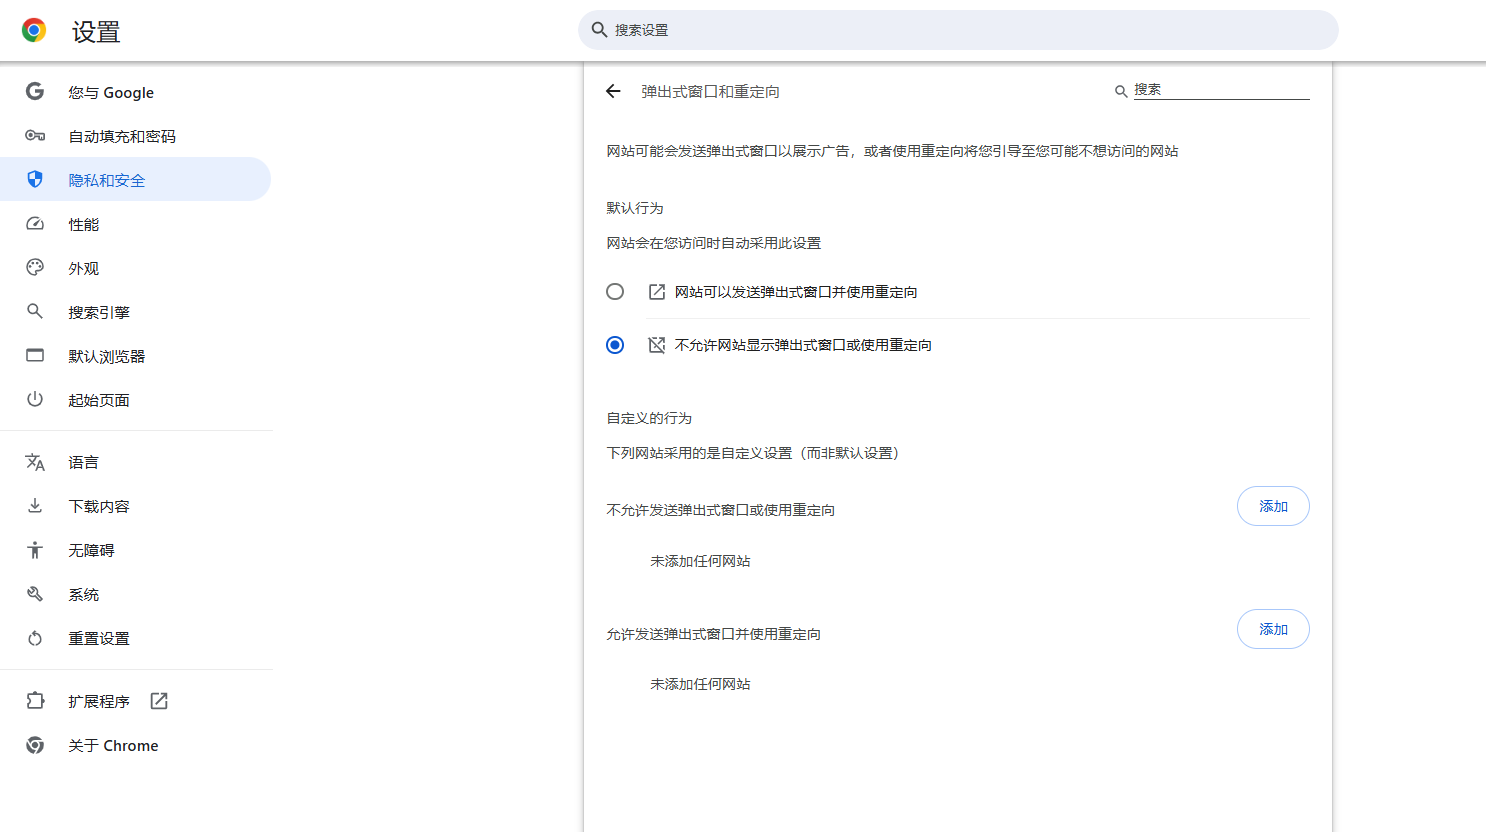Click the palette icon for 外观
This screenshot has width=1486, height=832.
point(35,268)
